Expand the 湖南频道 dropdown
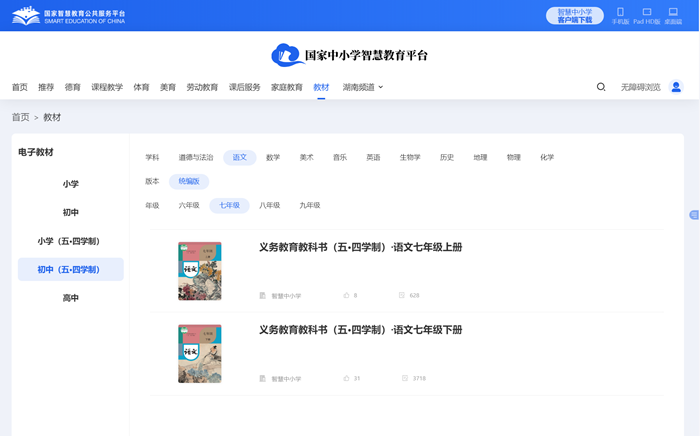The image size is (700, 436). 362,87
